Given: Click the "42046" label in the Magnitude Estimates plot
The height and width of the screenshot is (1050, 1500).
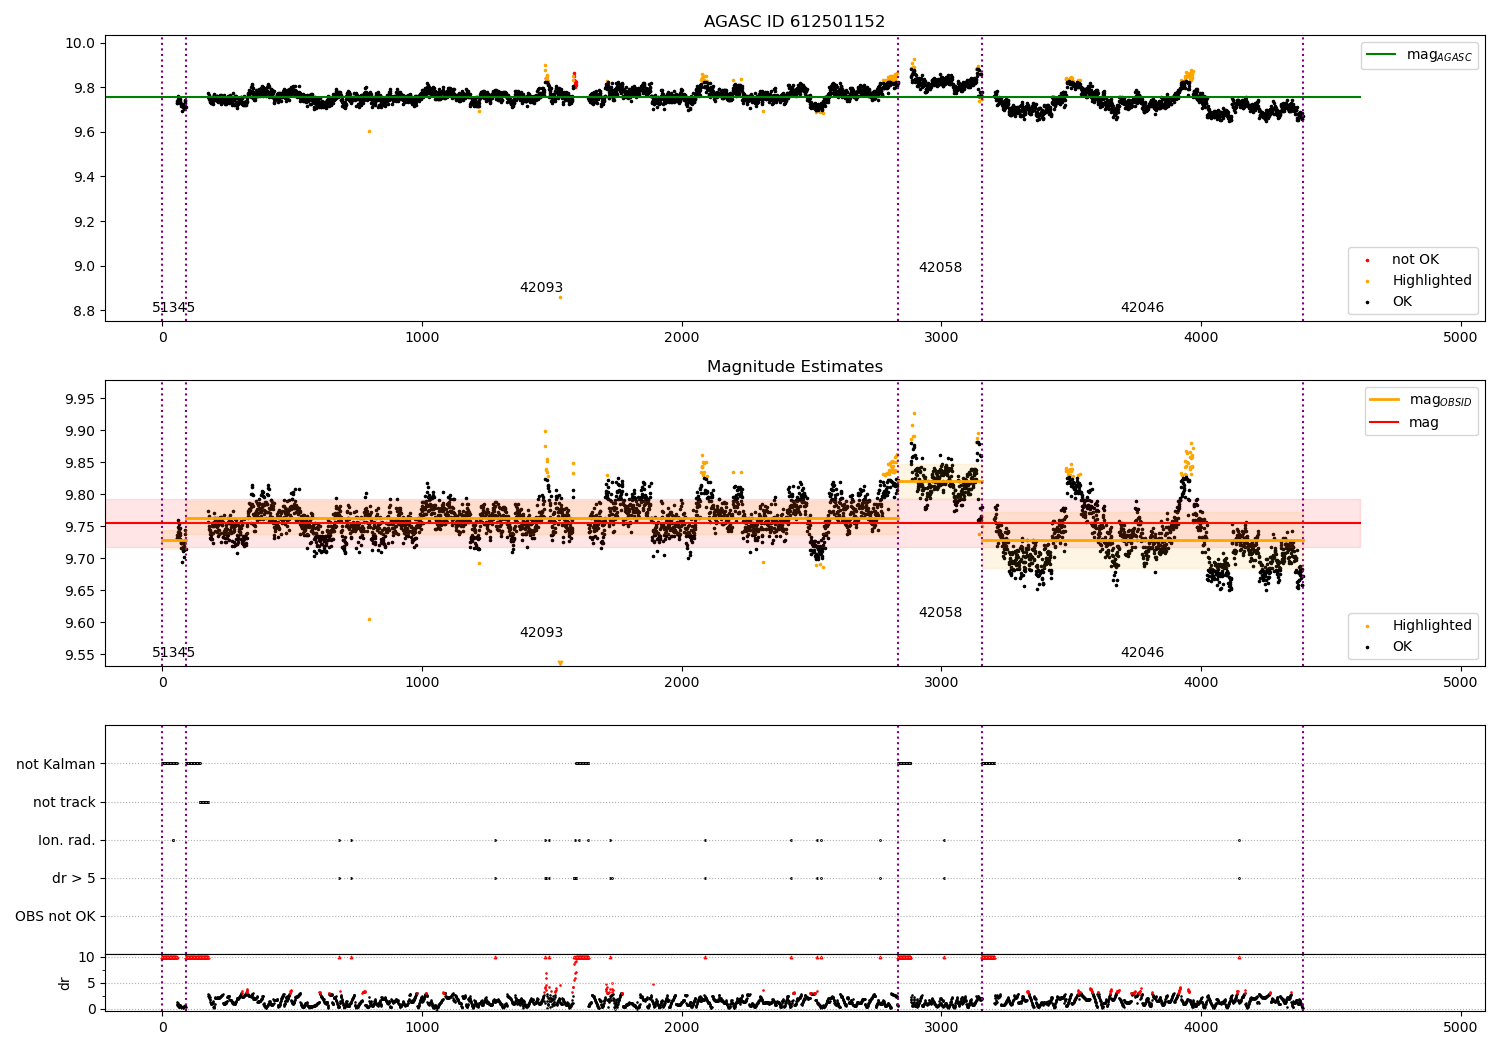Looking at the screenshot, I should [1142, 653].
